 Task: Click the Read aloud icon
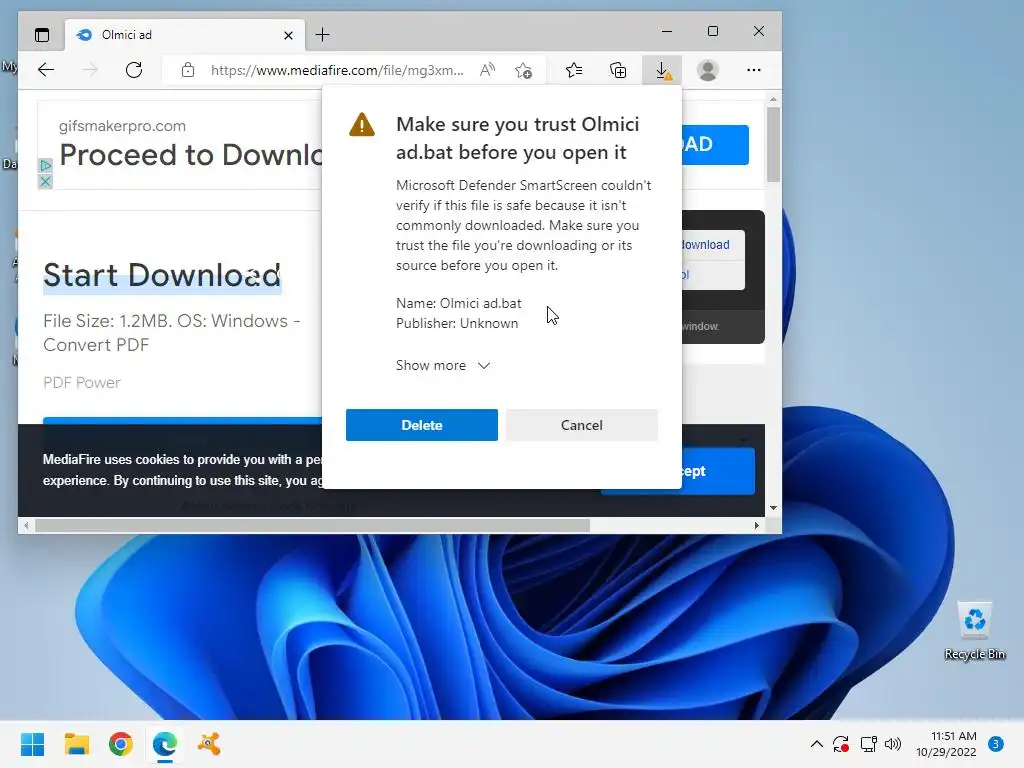click(487, 70)
